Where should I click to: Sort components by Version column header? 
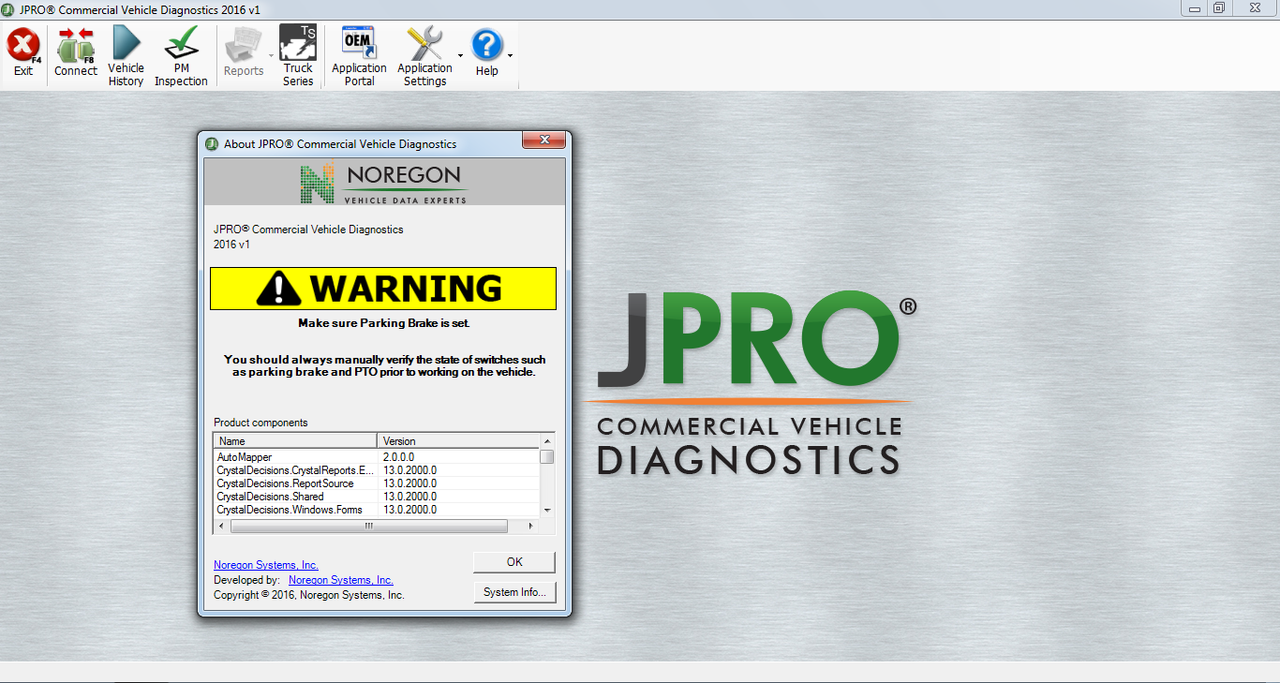click(x=459, y=441)
